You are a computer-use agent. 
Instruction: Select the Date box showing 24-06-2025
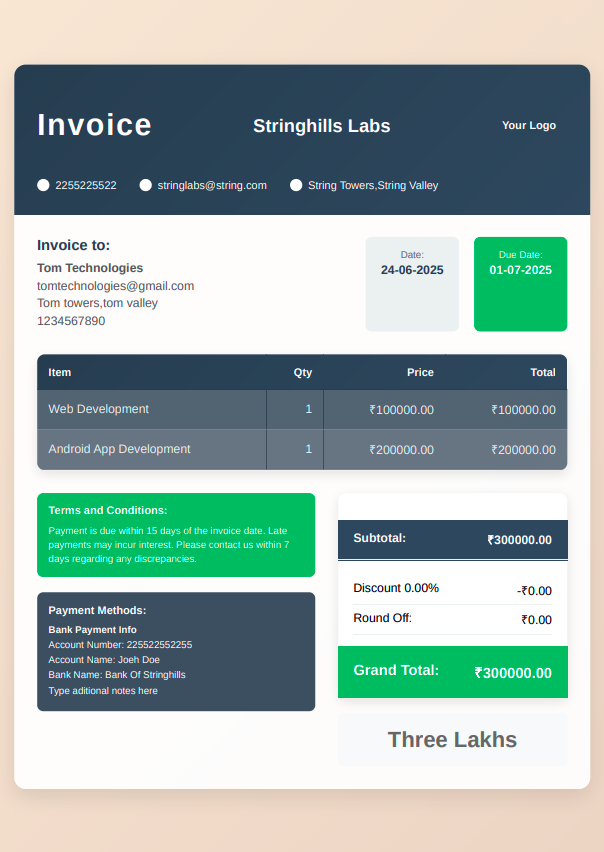click(x=412, y=284)
